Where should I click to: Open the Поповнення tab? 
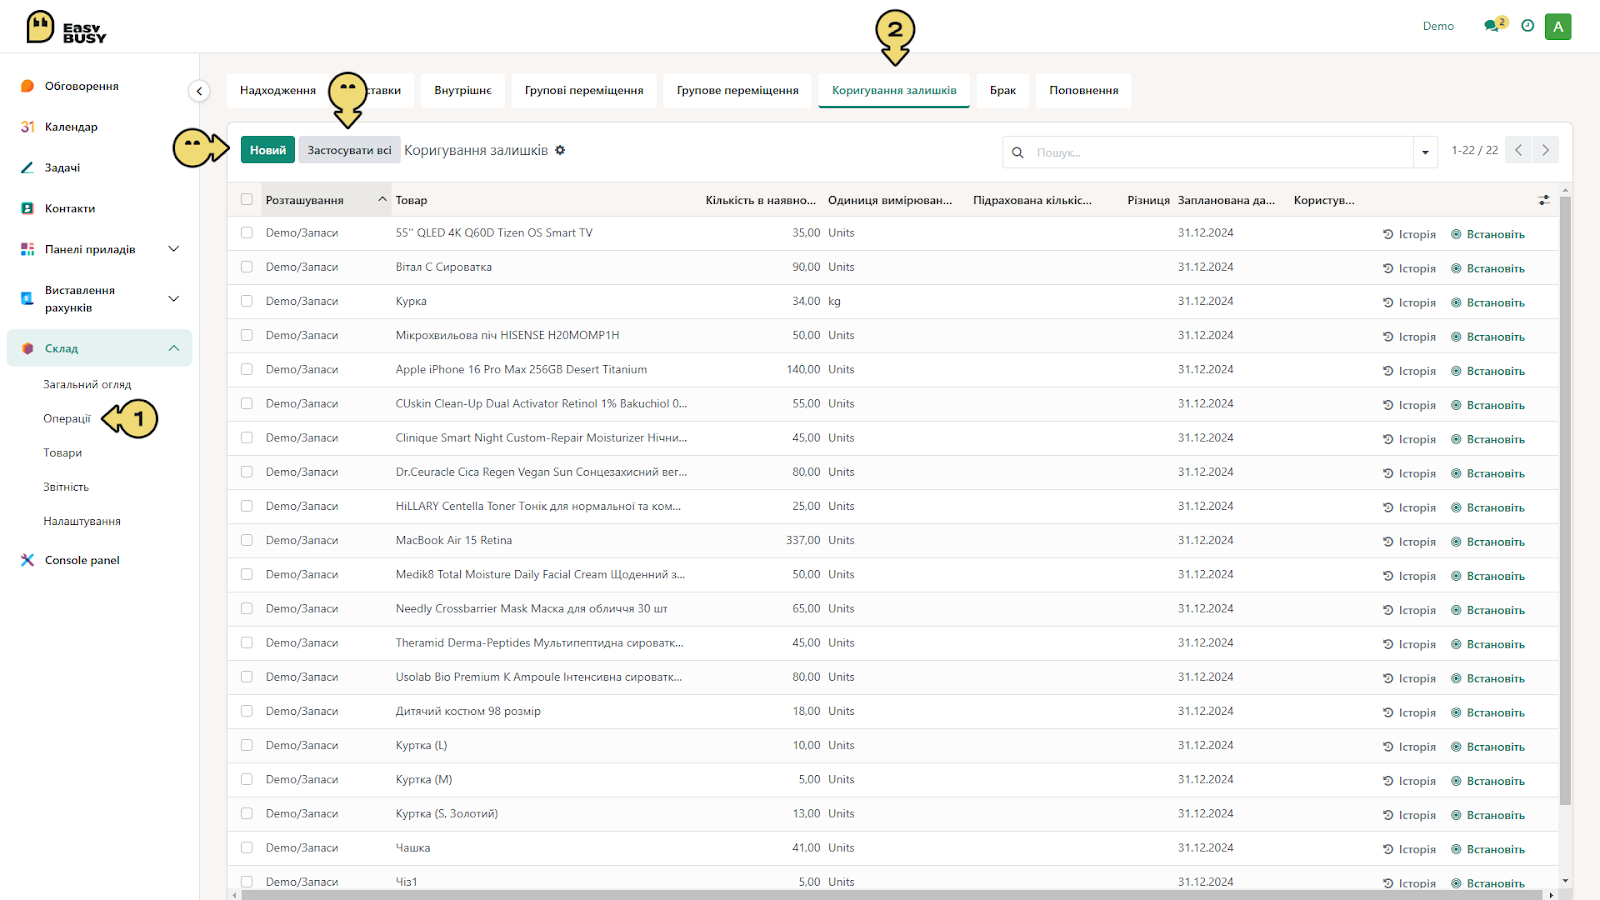1084,90
